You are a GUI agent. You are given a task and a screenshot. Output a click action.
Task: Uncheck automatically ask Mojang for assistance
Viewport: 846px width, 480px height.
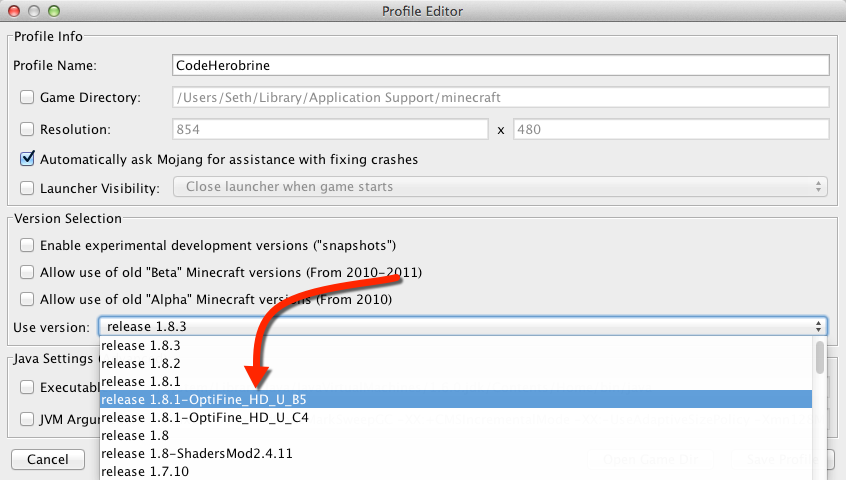(27, 159)
